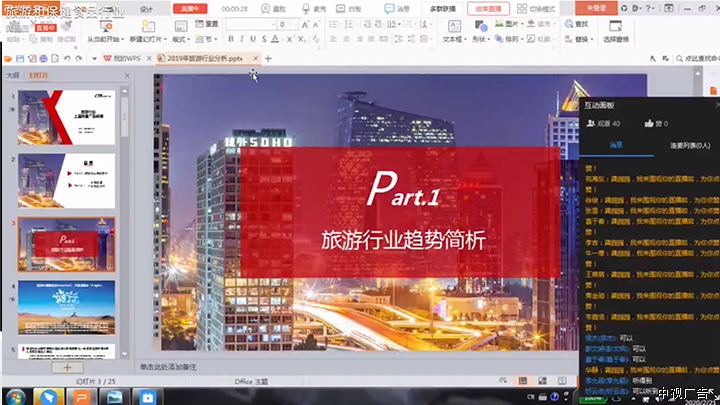Increase font size with larger A icon
This screenshot has height=405, width=720.
pyautogui.click(x=305, y=24)
